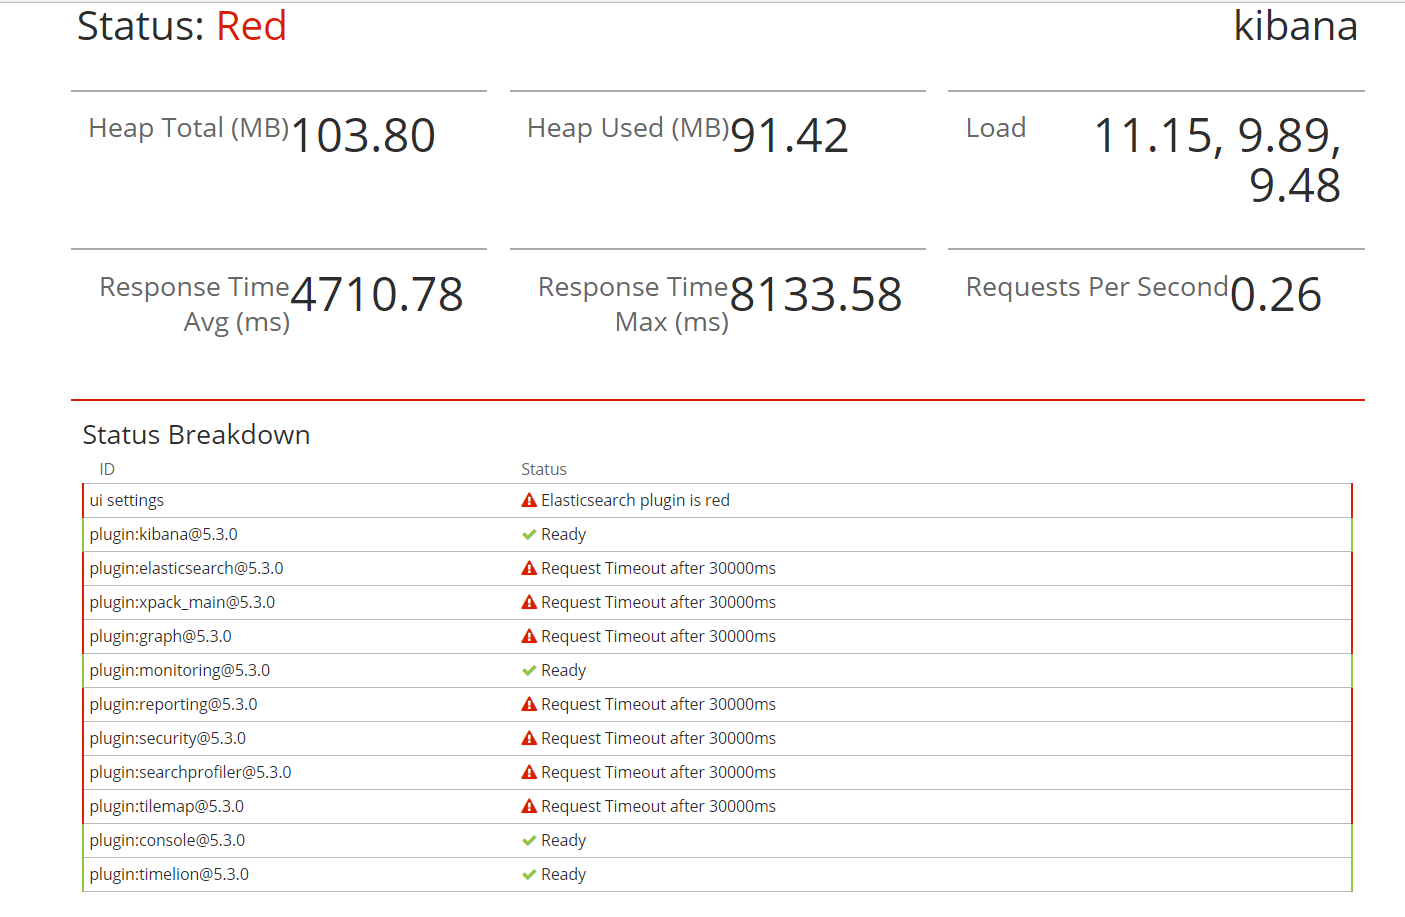The width and height of the screenshot is (1405, 917).
Task: Click the warning icon for plugin:searchprofiler@5.3.0
Action: point(529,772)
